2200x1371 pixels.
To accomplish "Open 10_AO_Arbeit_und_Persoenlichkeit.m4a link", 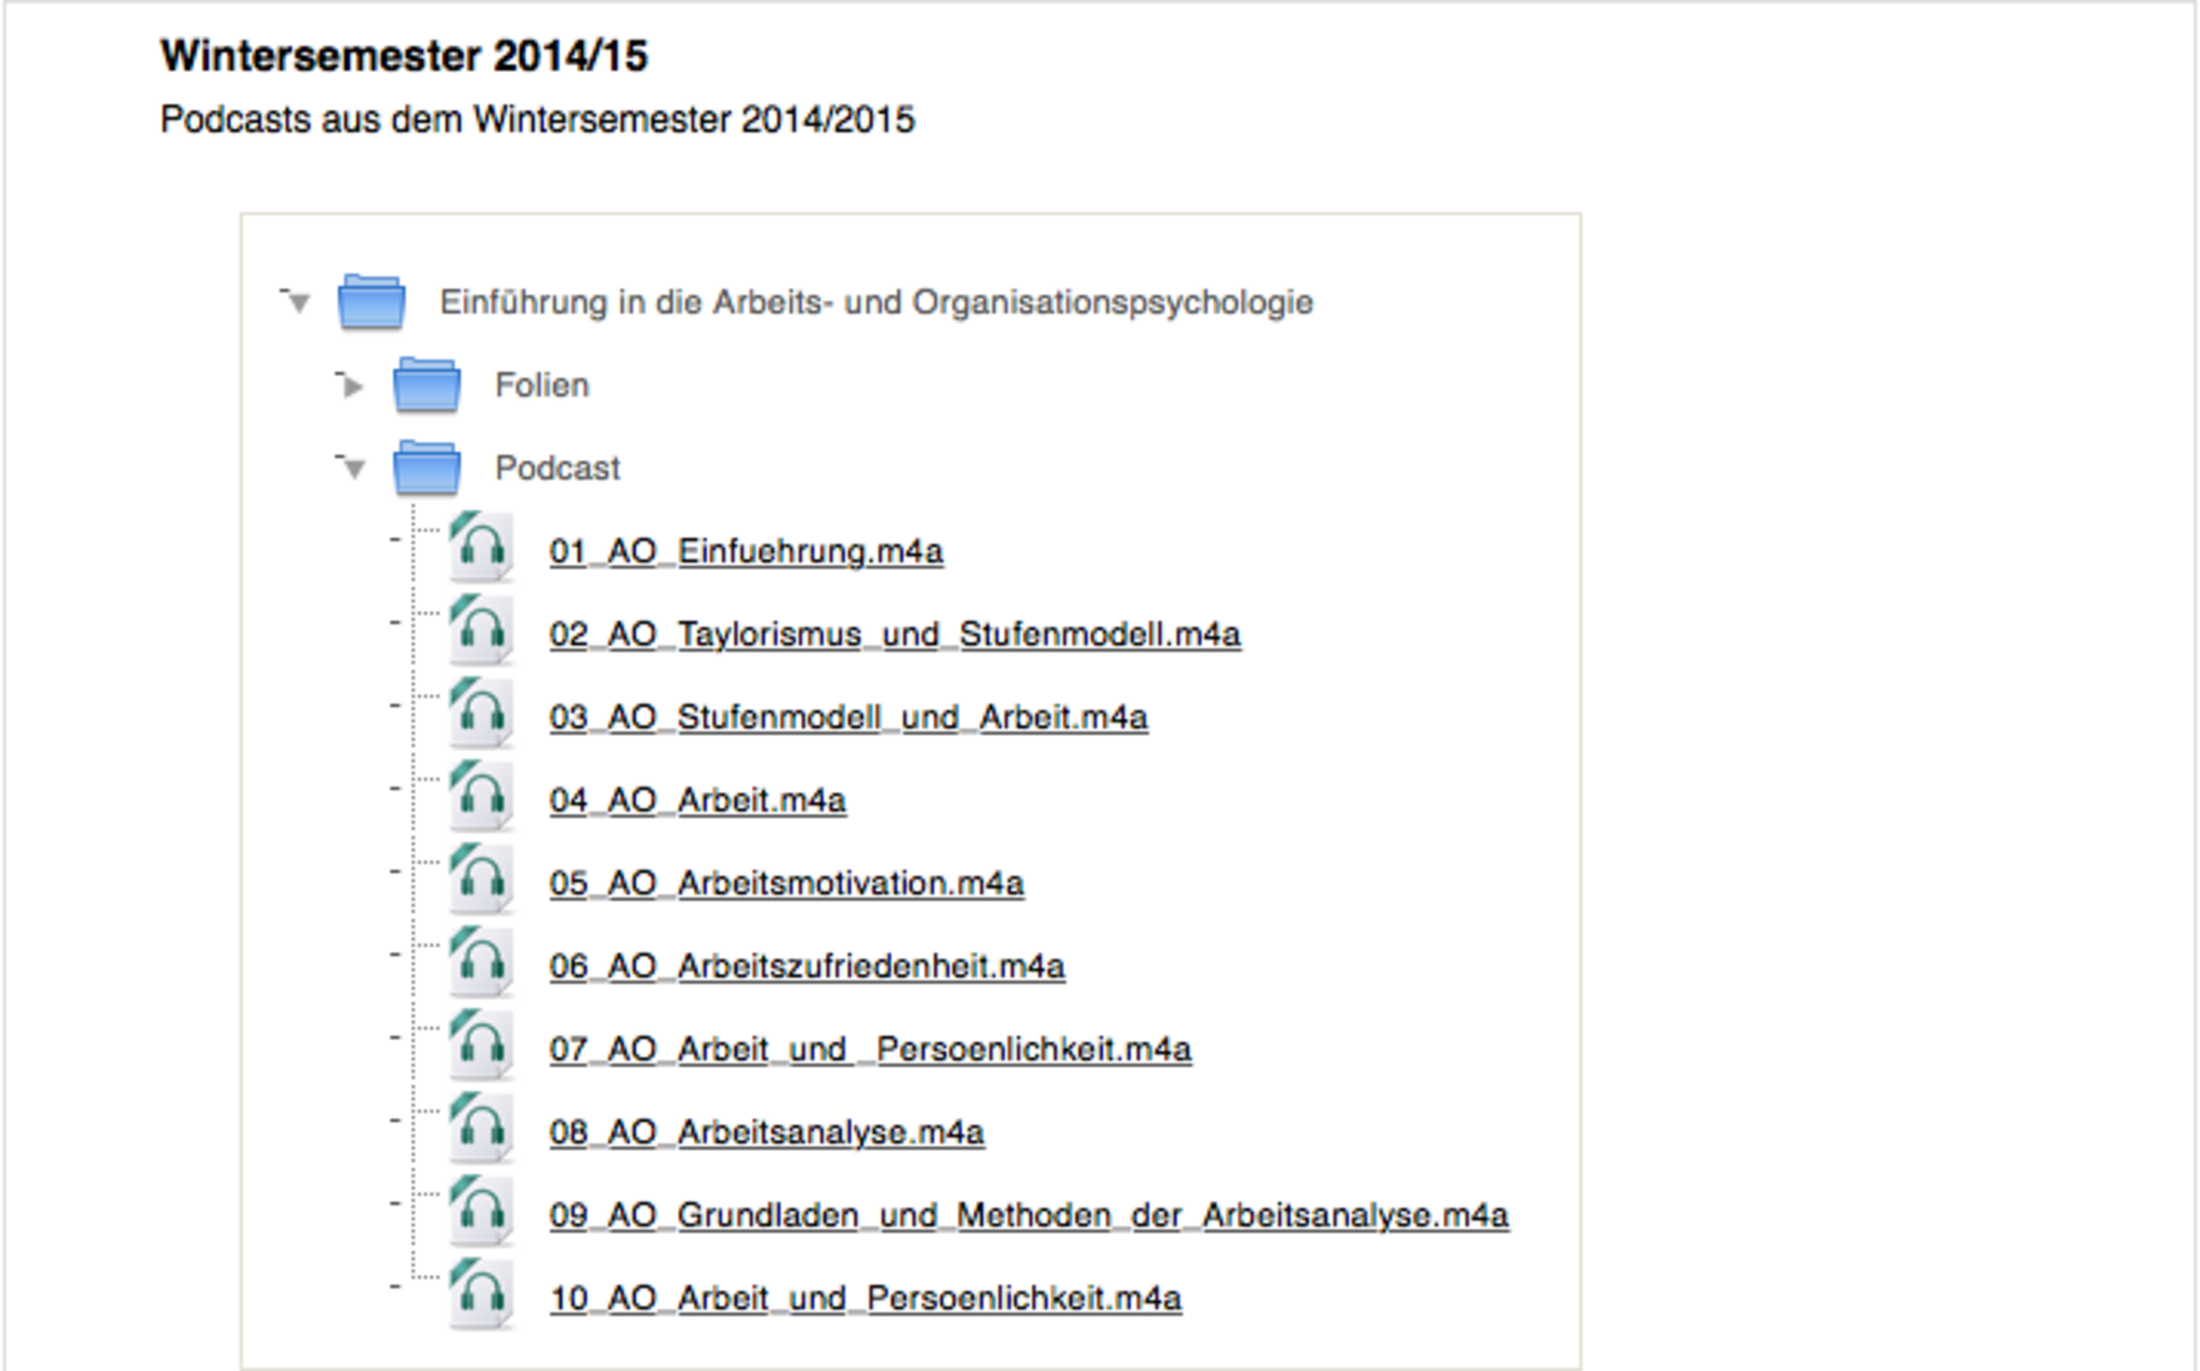I will click(x=865, y=1298).
